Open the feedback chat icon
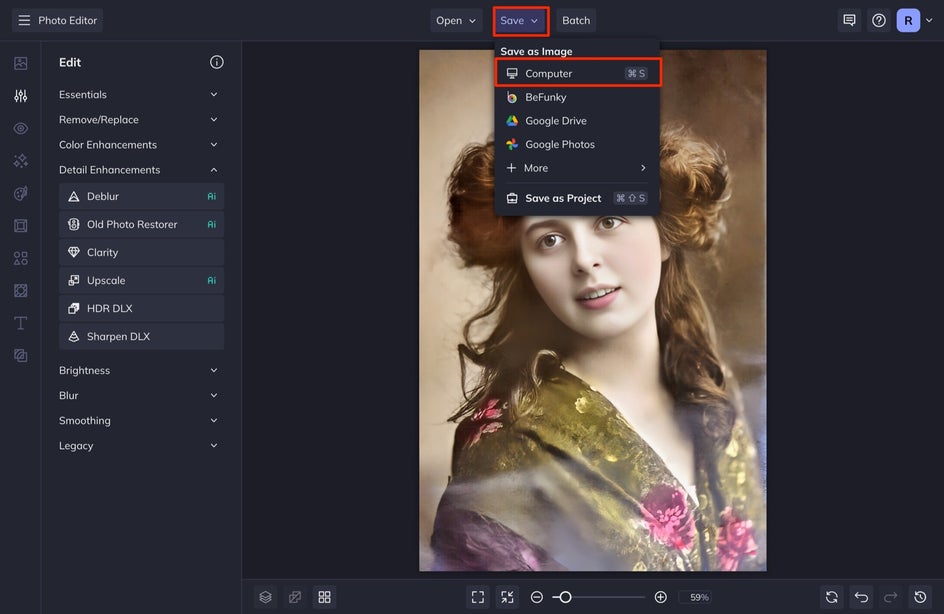This screenshot has width=944, height=614. tap(849, 20)
